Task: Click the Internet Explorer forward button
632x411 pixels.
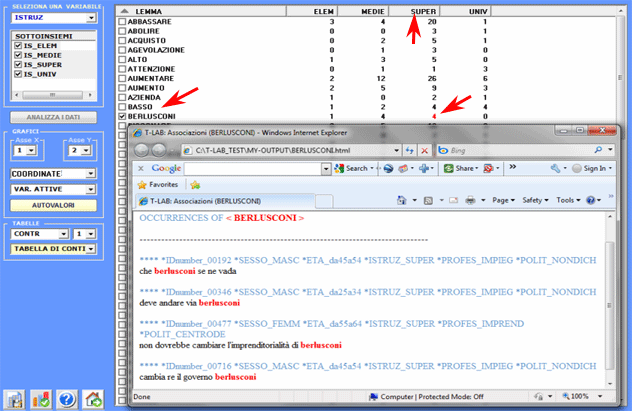Action: pos(158,150)
